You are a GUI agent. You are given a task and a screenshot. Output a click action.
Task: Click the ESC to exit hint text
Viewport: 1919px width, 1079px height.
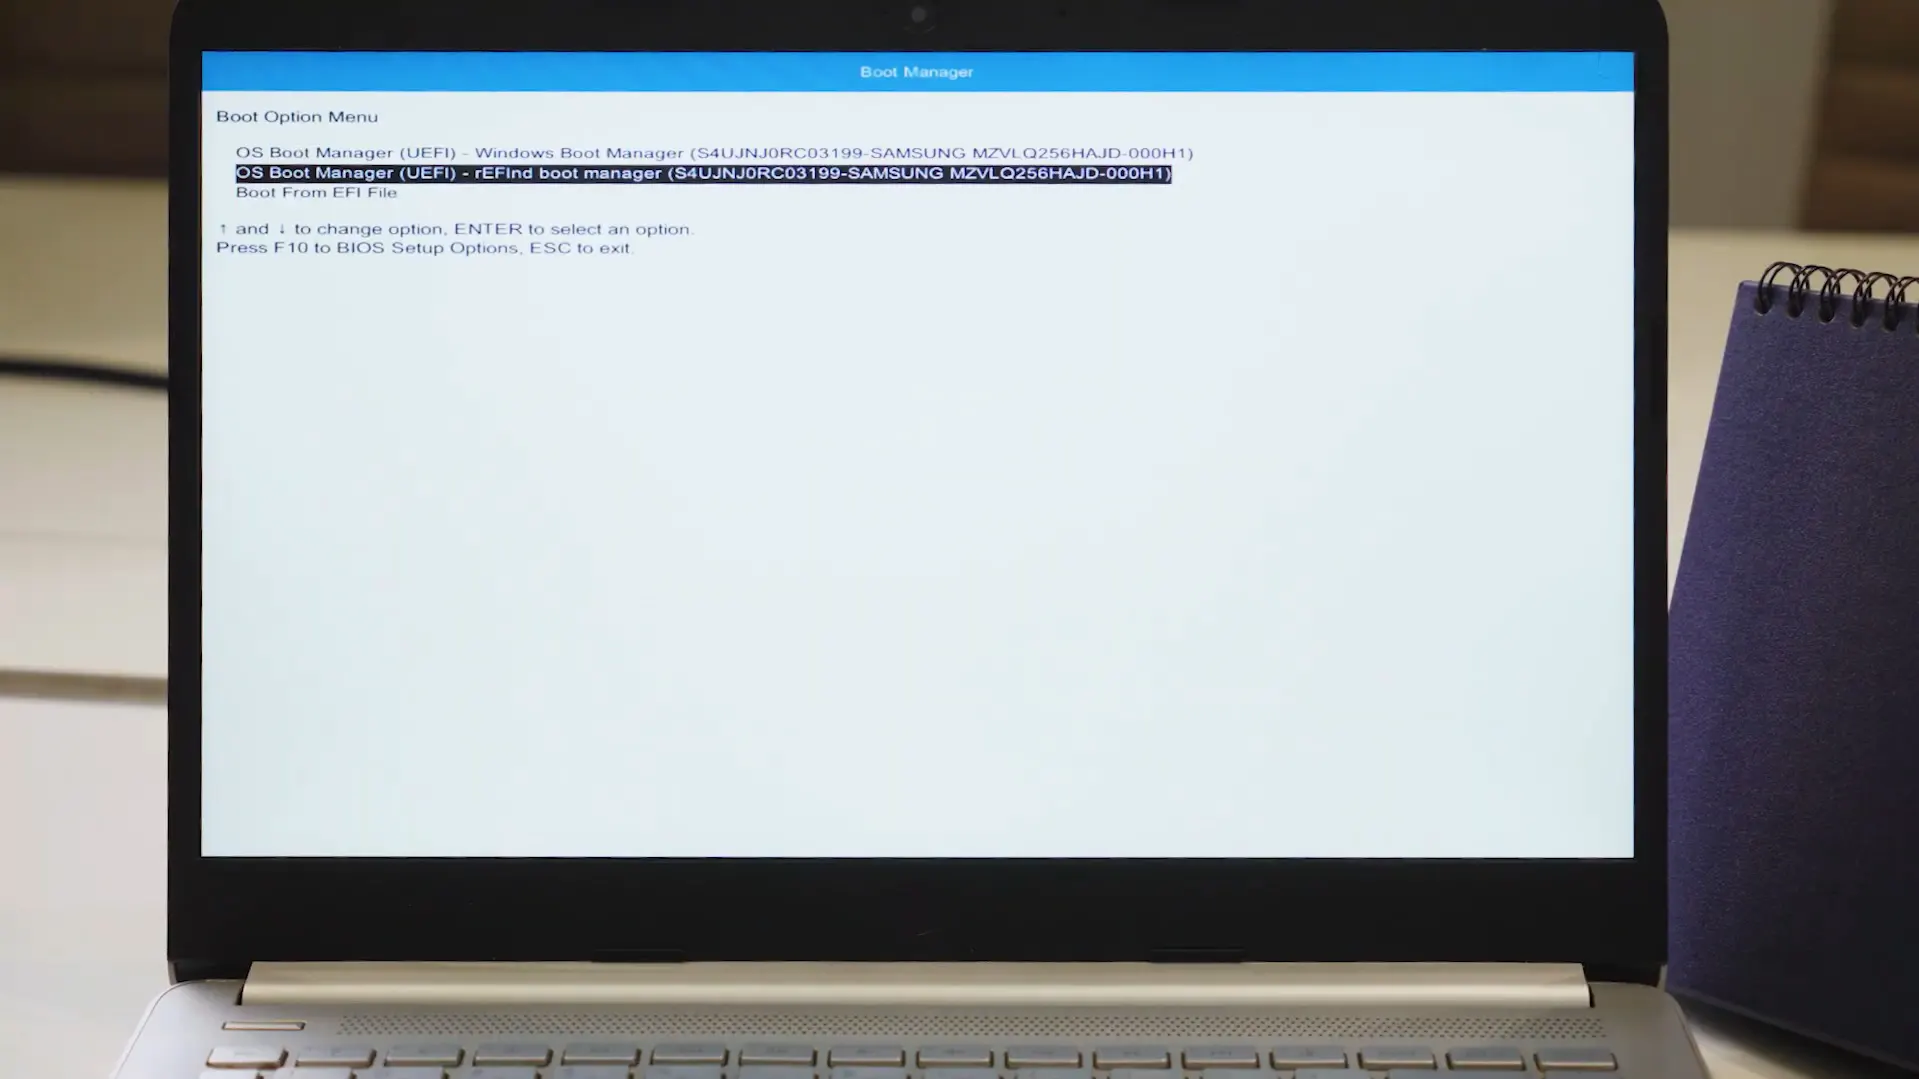(x=581, y=247)
